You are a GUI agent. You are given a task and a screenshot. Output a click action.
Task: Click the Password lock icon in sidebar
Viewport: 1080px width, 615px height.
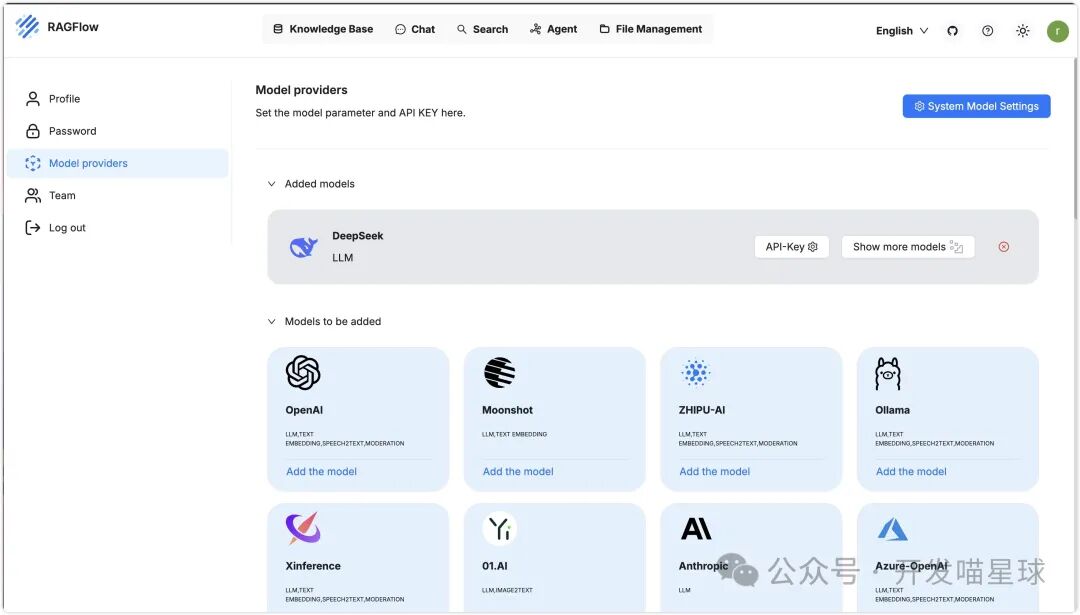coord(33,131)
